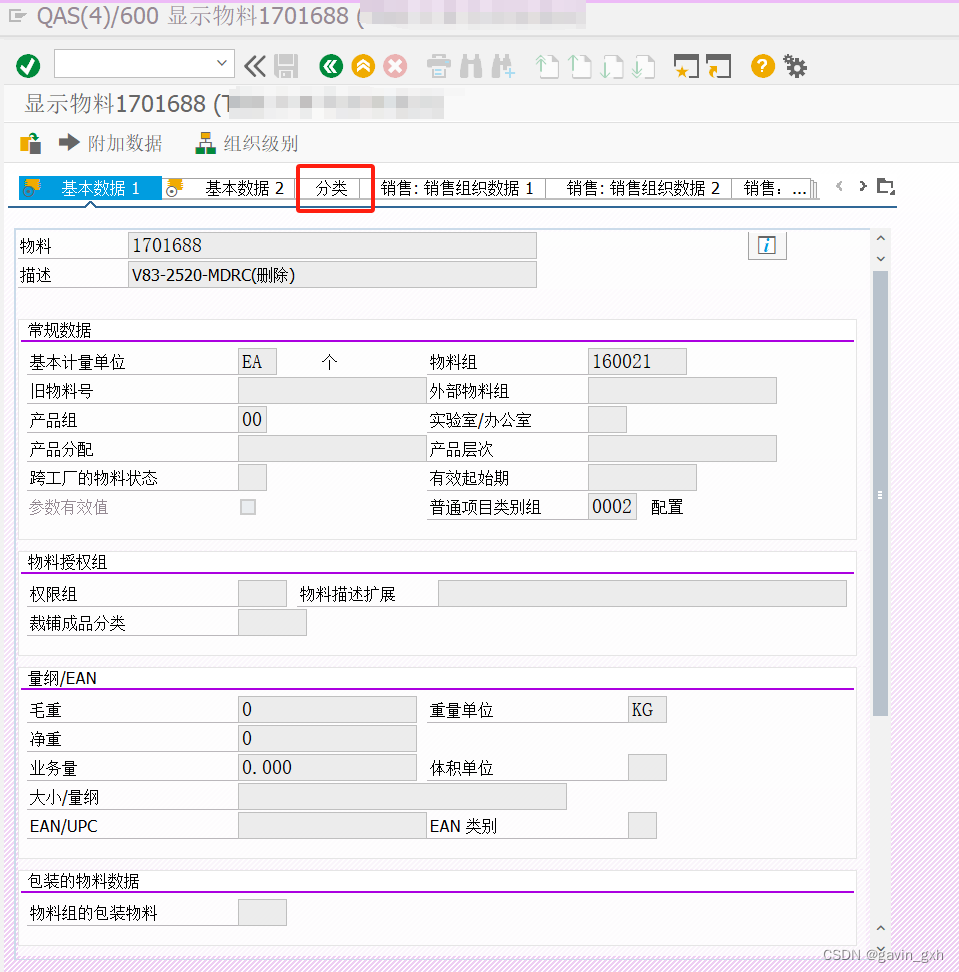Cancel the transaction via the red X icon

coord(395,66)
